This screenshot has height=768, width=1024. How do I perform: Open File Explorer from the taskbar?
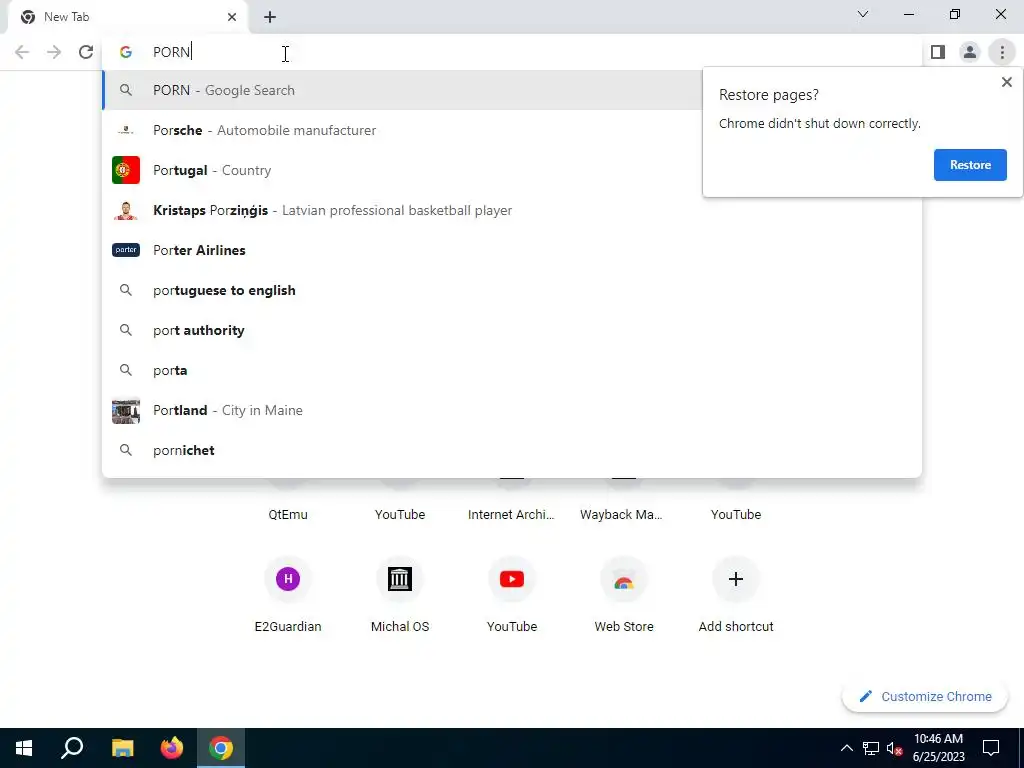click(x=122, y=748)
